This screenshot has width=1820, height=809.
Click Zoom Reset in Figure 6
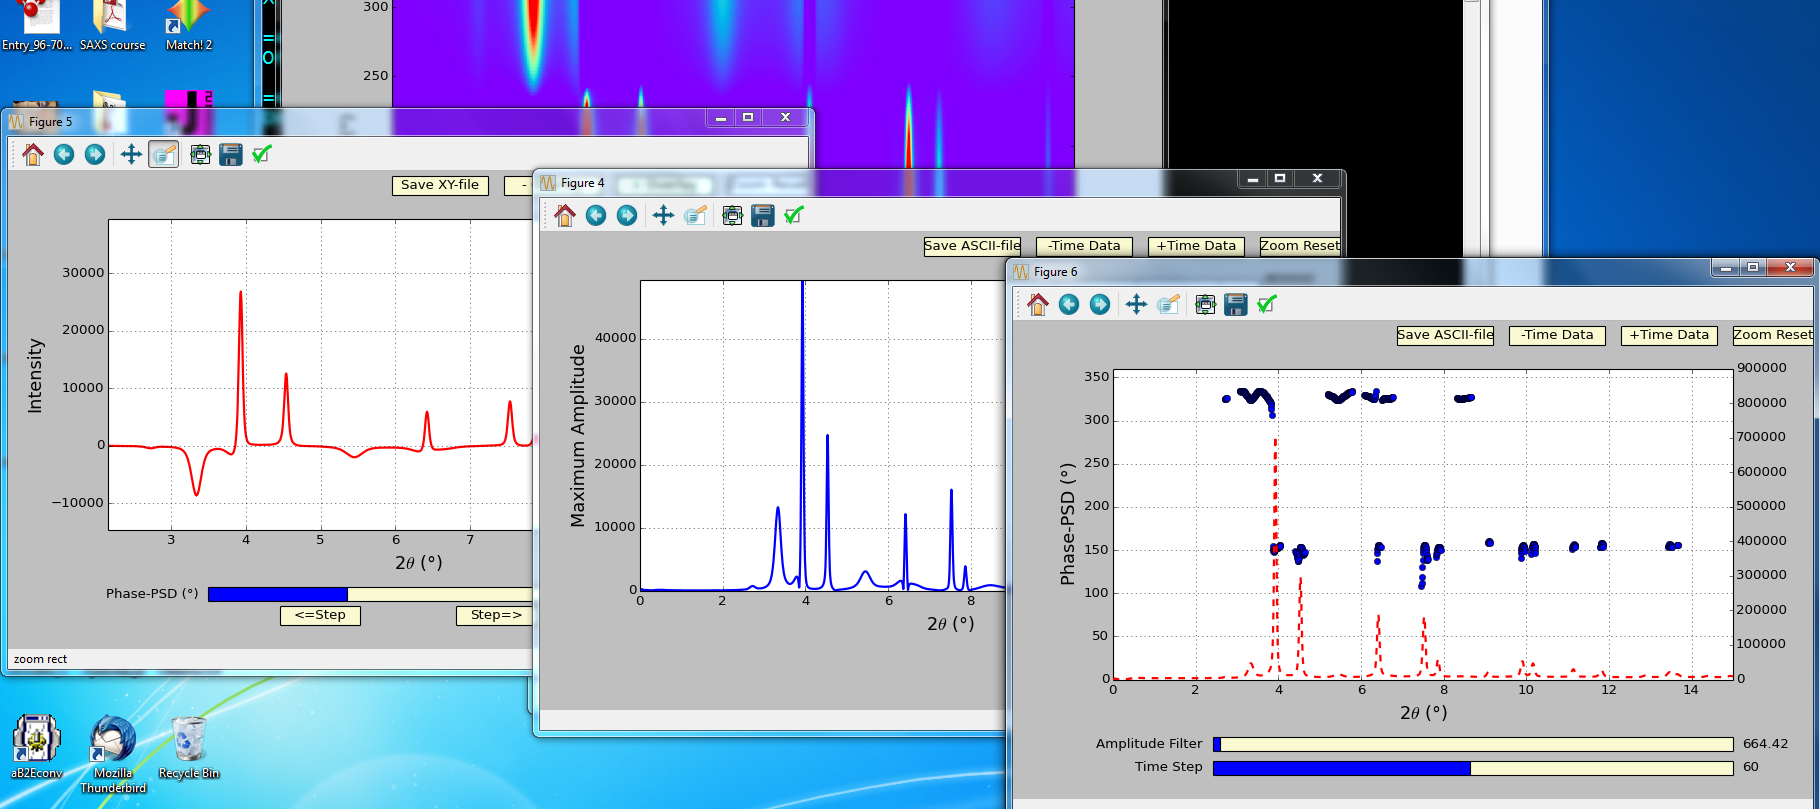1772,335
